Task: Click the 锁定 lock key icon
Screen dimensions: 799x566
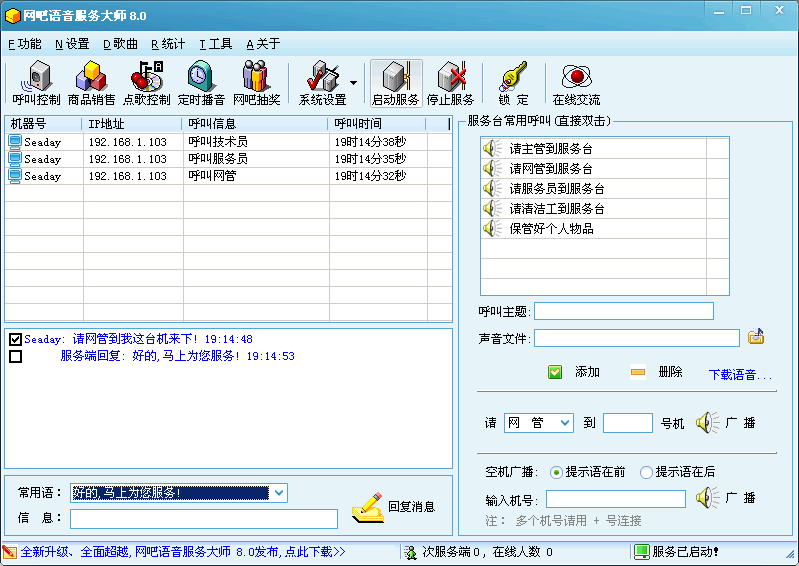Action: [x=513, y=84]
